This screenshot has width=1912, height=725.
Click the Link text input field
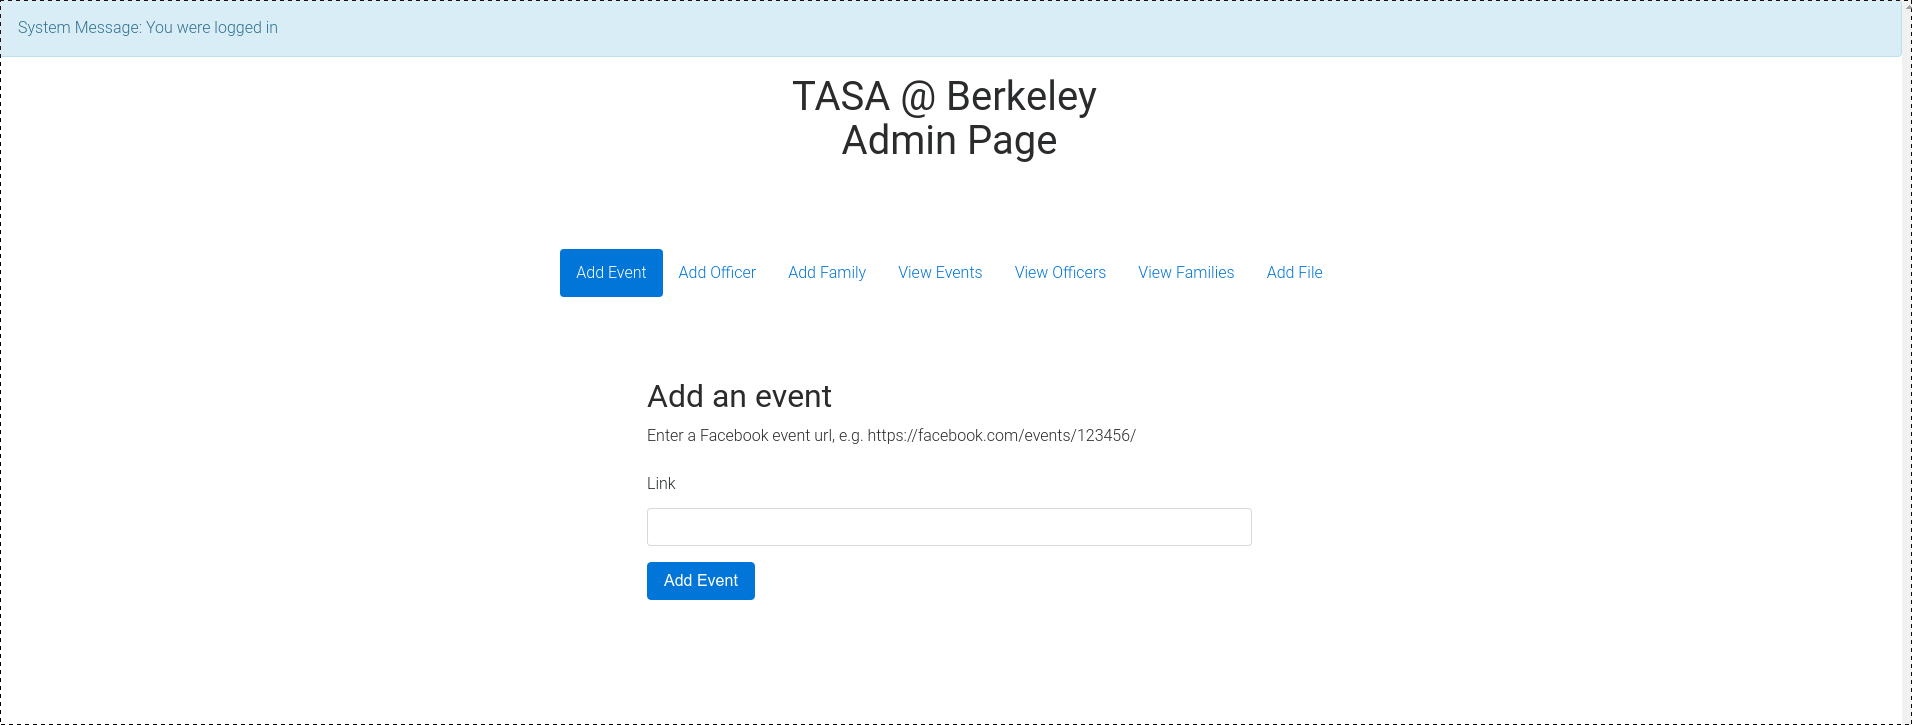(x=948, y=527)
